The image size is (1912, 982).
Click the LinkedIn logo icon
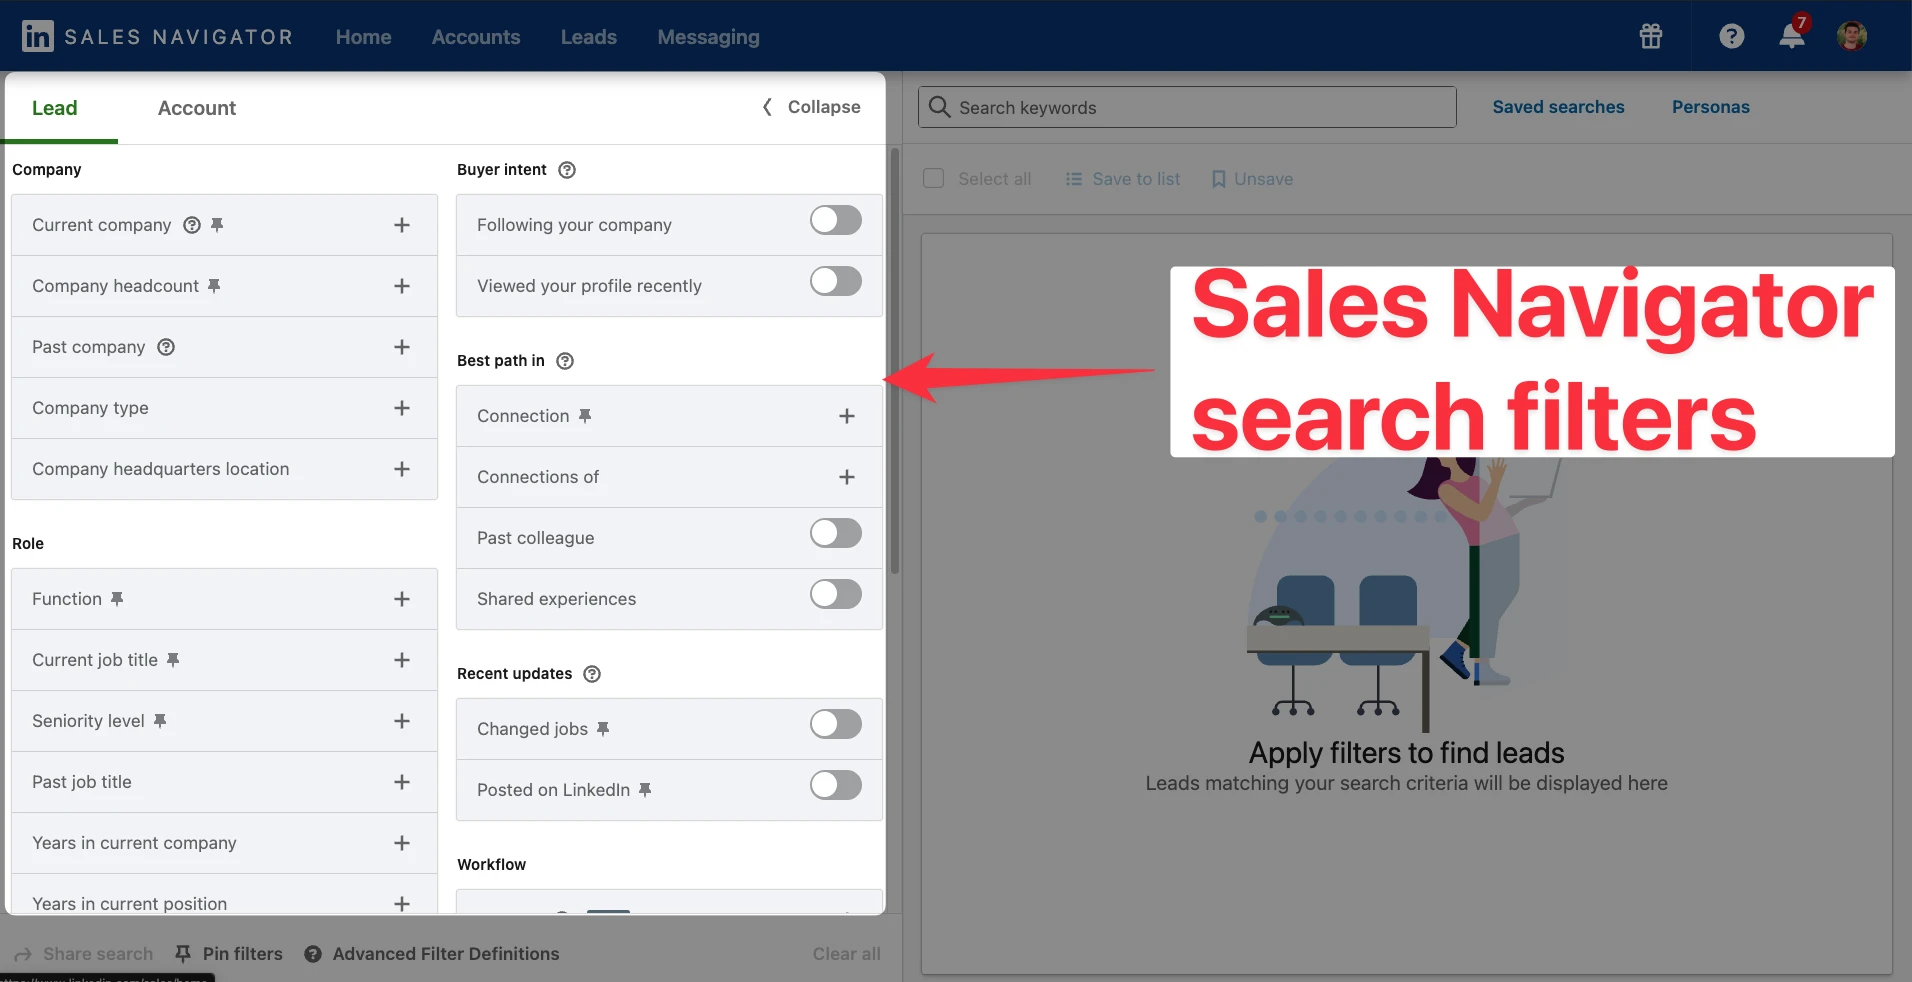click(x=38, y=36)
